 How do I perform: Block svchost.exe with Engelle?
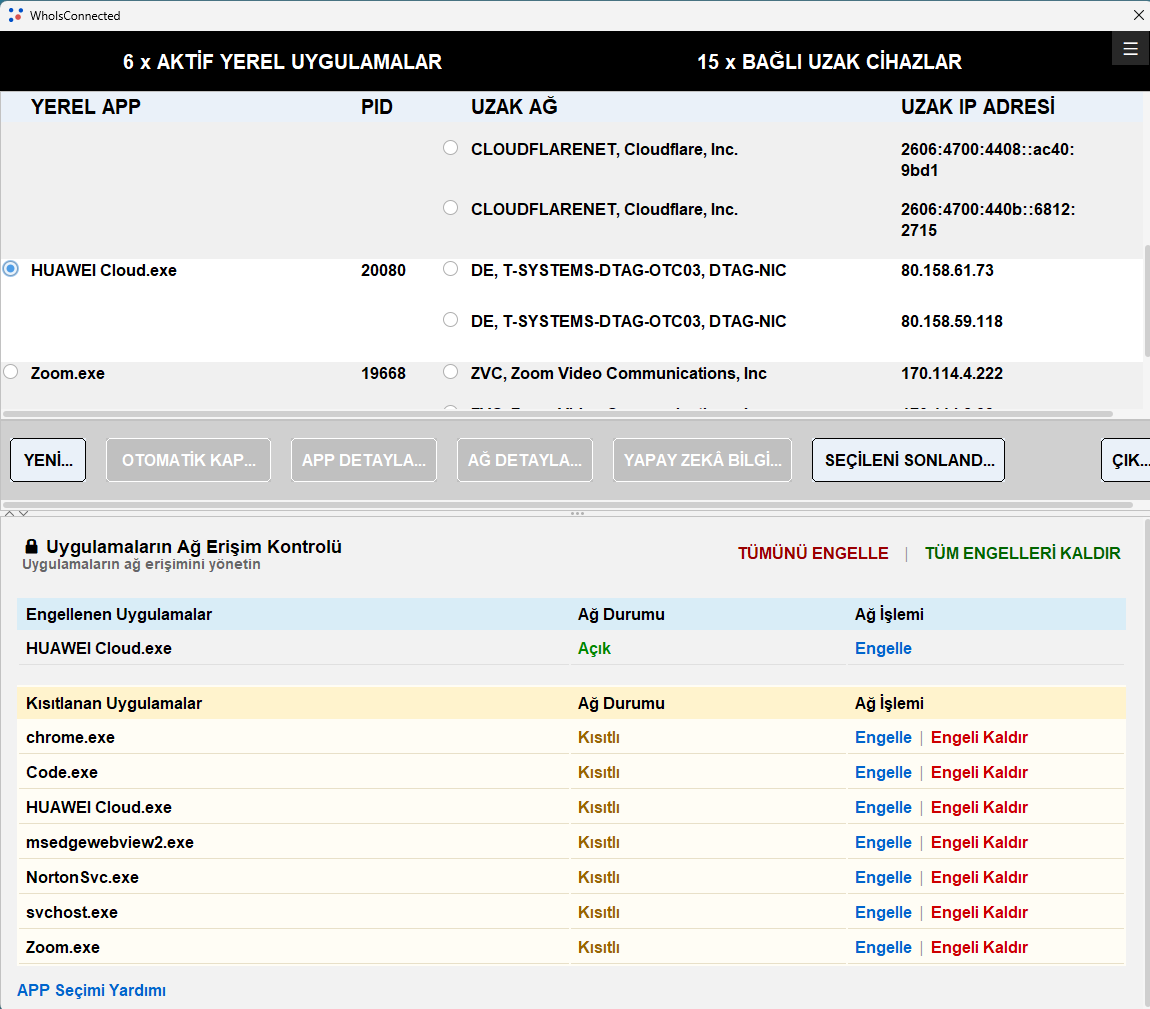pos(883,912)
